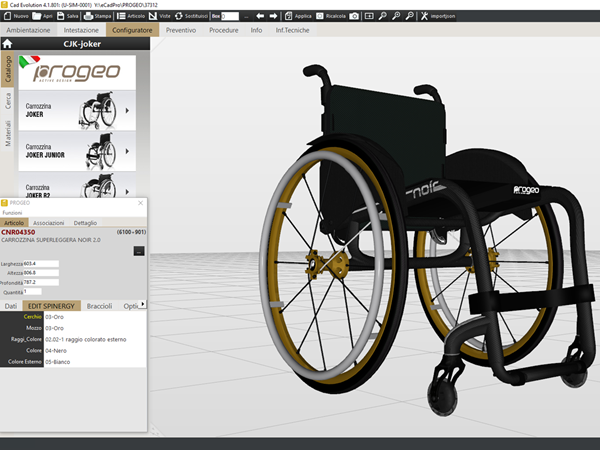Close the PROGEO panel
Viewport: 600px width, 450px height.
click(140, 203)
